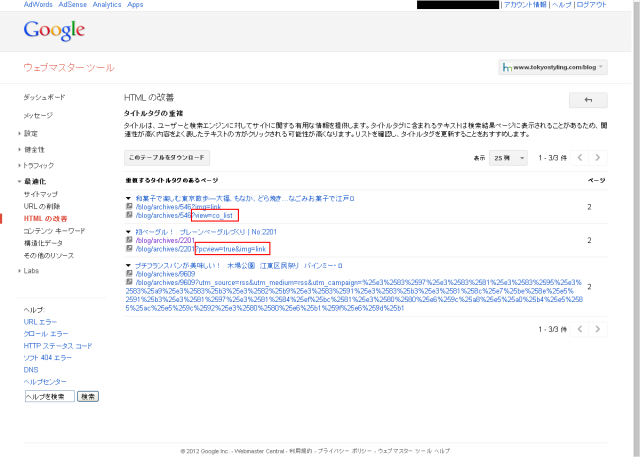Collapse the 初ベーグル title row
The image size is (640, 457).
(x=128, y=232)
